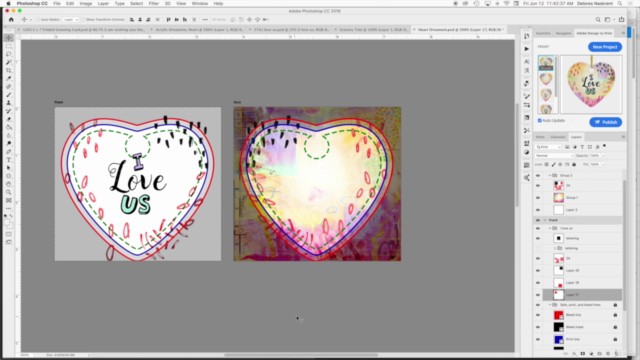Image resolution: width=640 pixels, height=360 pixels.
Task: Click the large heart ornament preview
Action: click(x=591, y=84)
